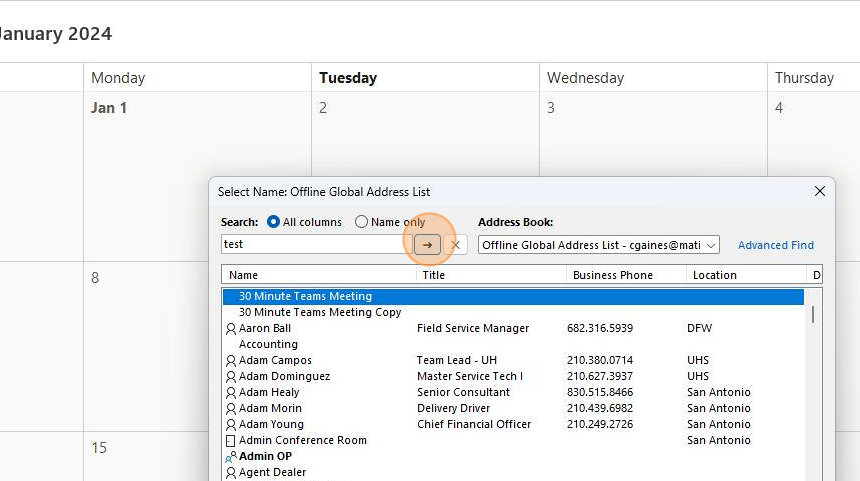Click the Admin OP group icon
Image resolution: width=860 pixels, height=481 pixels.
(x=231, y=457)
